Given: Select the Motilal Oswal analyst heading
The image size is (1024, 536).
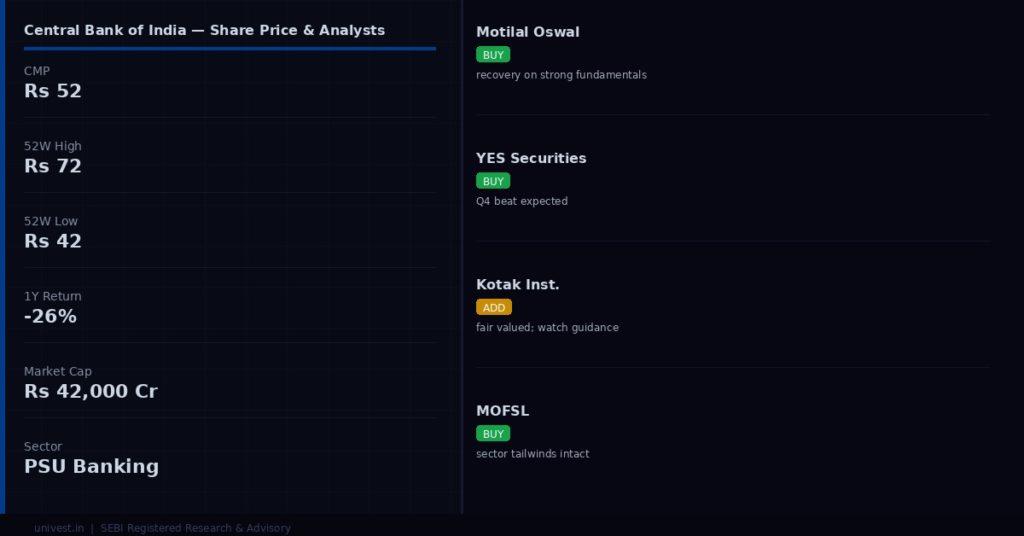Looking at the screenshot, I should pos(528,32).
